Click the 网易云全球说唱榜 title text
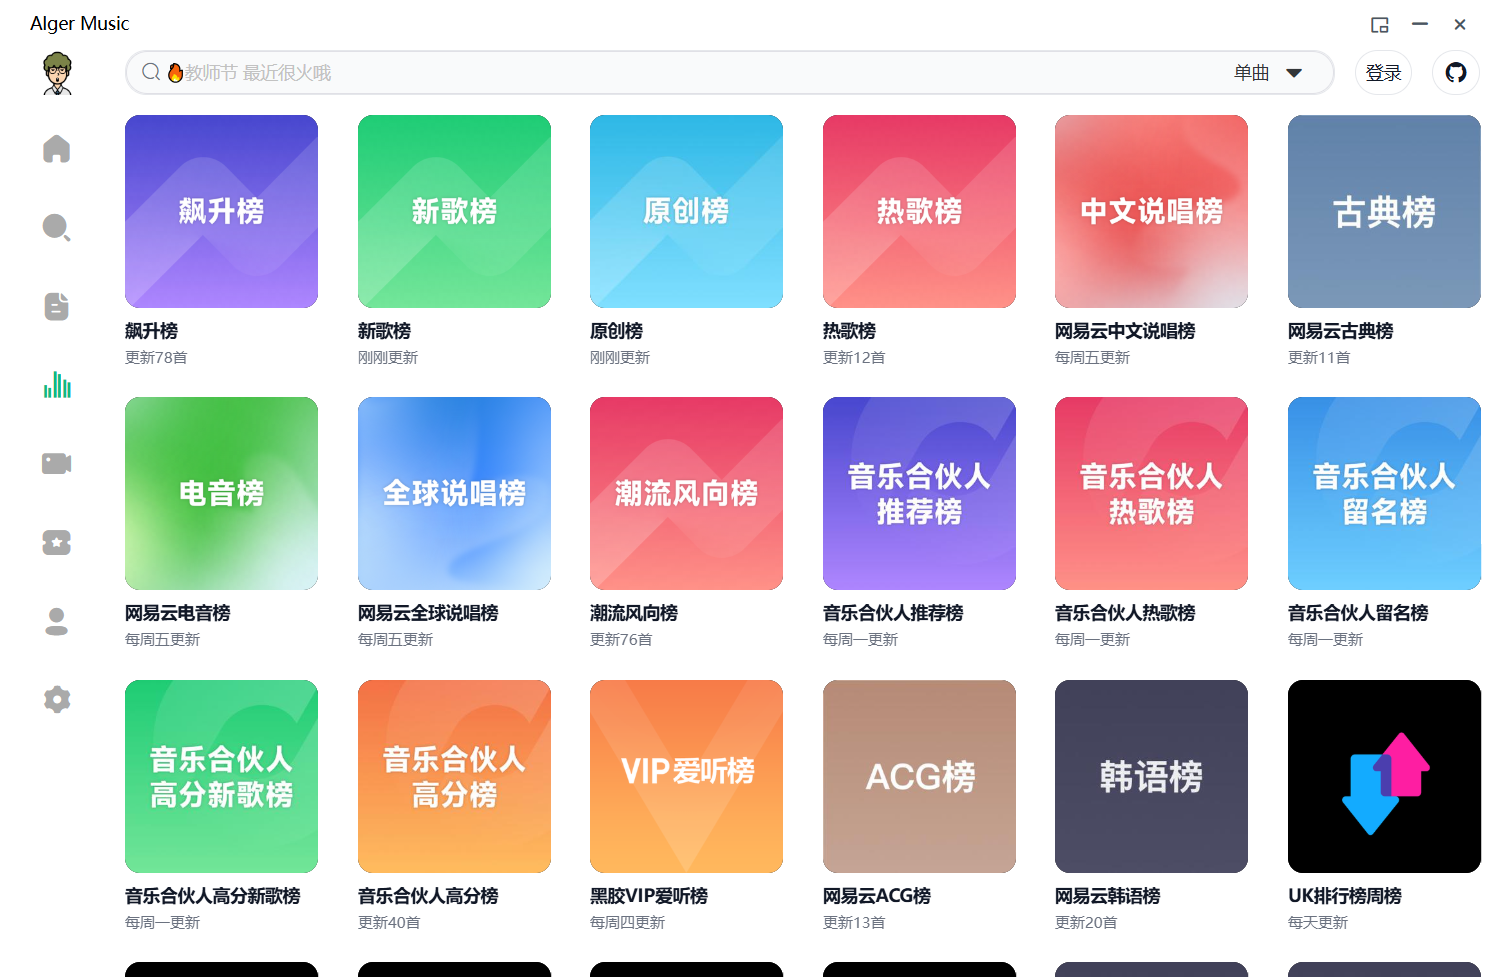The height and width of the screenshot is (977, 1500). coord(428,613)
